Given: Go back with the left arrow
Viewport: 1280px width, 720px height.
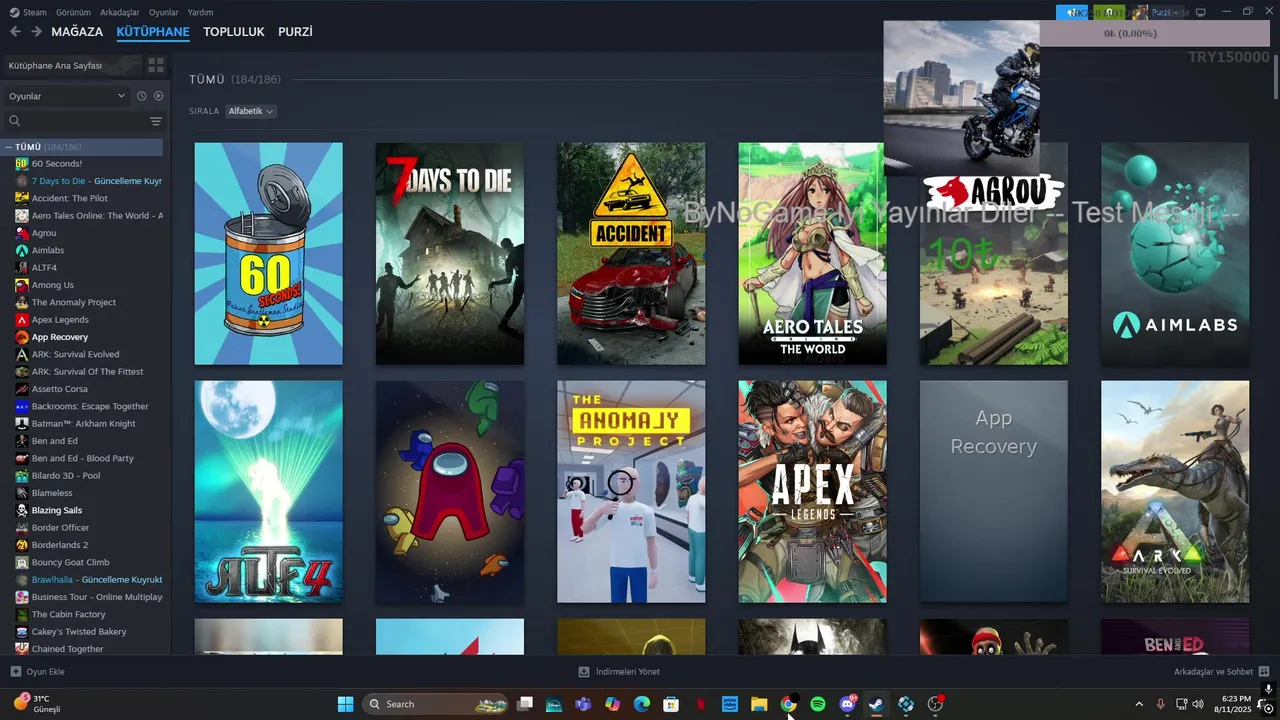Looking at the screenshot, I should point(15,32).
